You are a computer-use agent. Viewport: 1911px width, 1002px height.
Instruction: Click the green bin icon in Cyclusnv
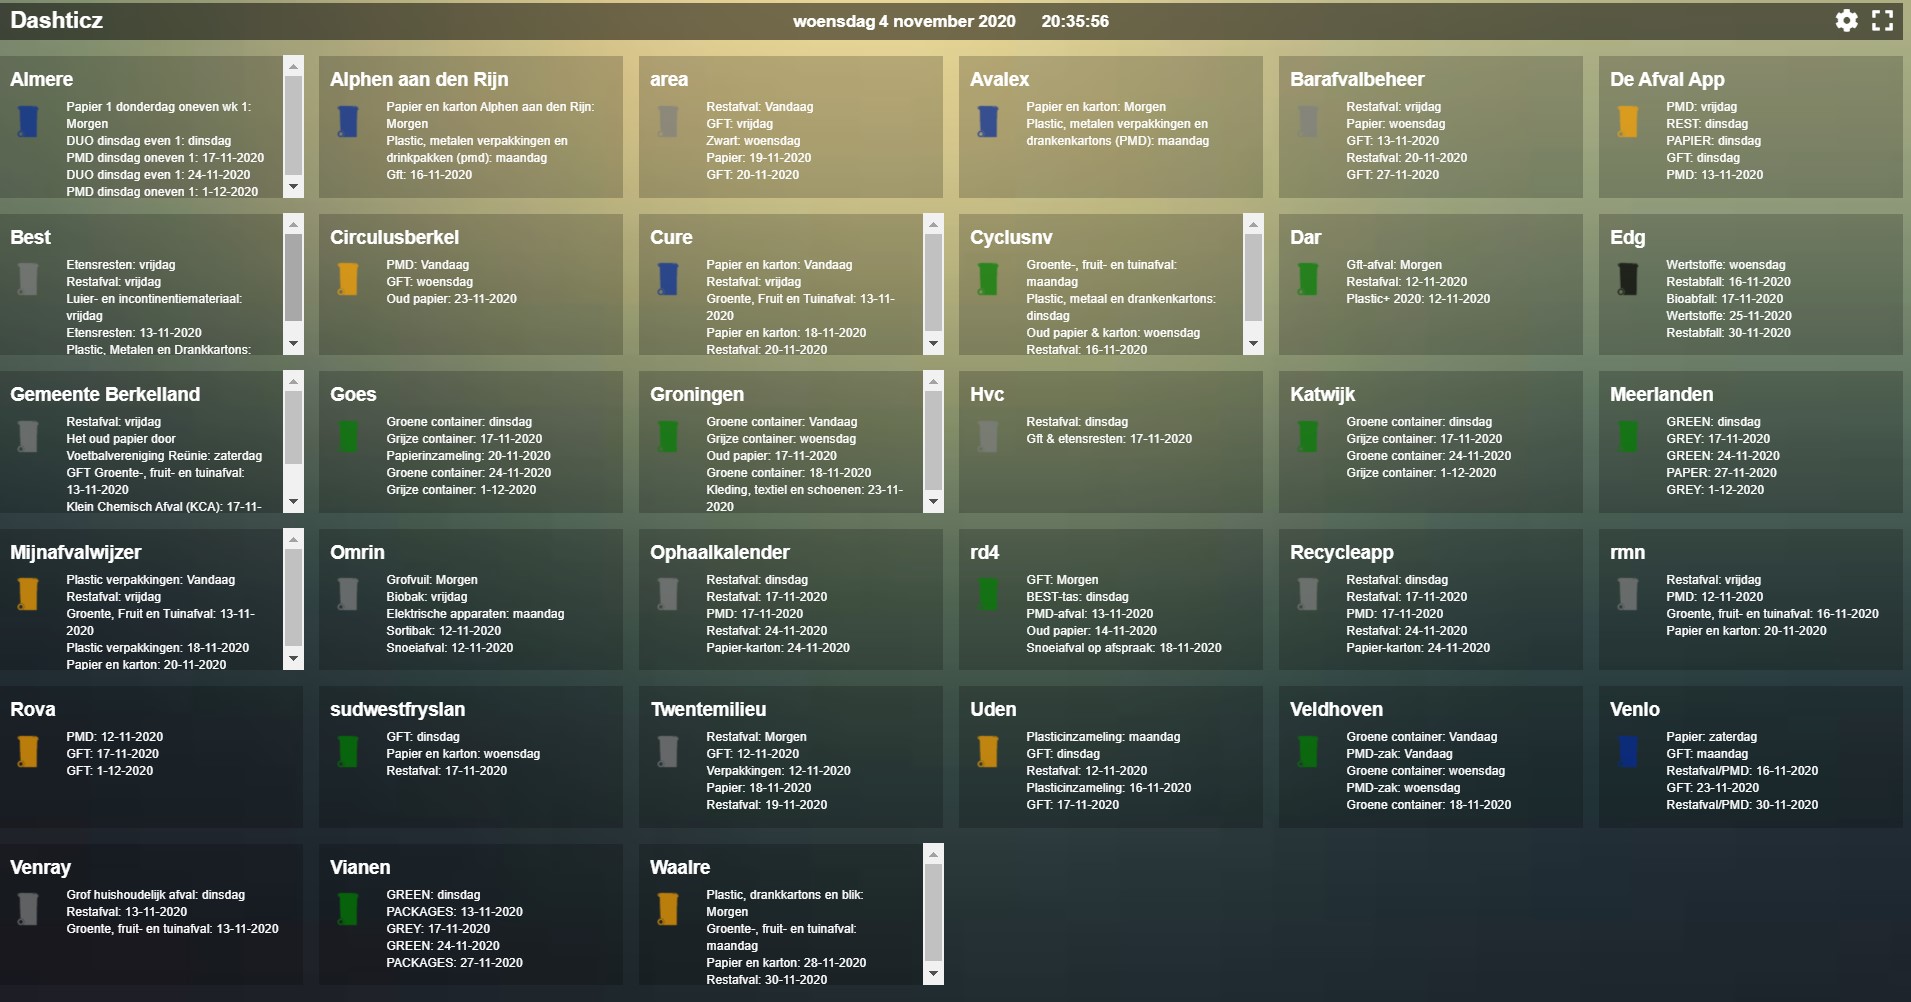[988, 279]
